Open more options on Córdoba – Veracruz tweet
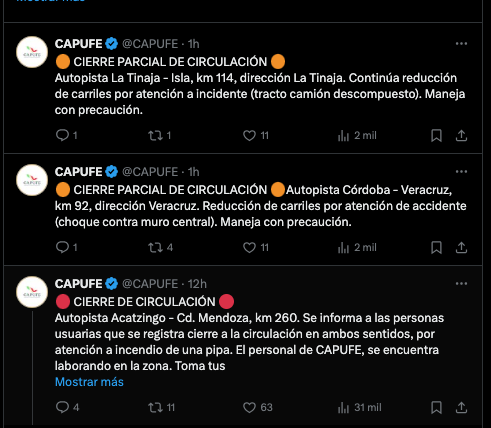491x428 pixels. 461,172
